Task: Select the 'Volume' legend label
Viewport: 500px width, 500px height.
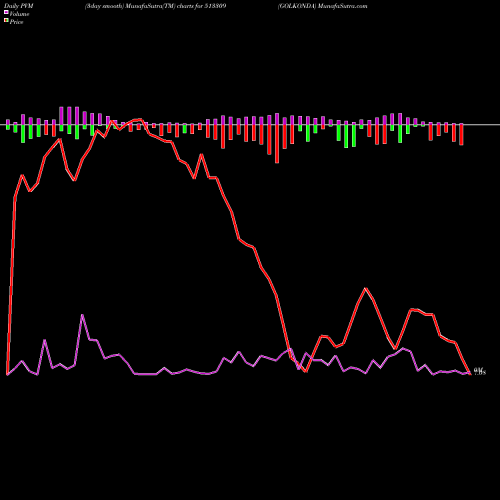Action: point(19,14)
